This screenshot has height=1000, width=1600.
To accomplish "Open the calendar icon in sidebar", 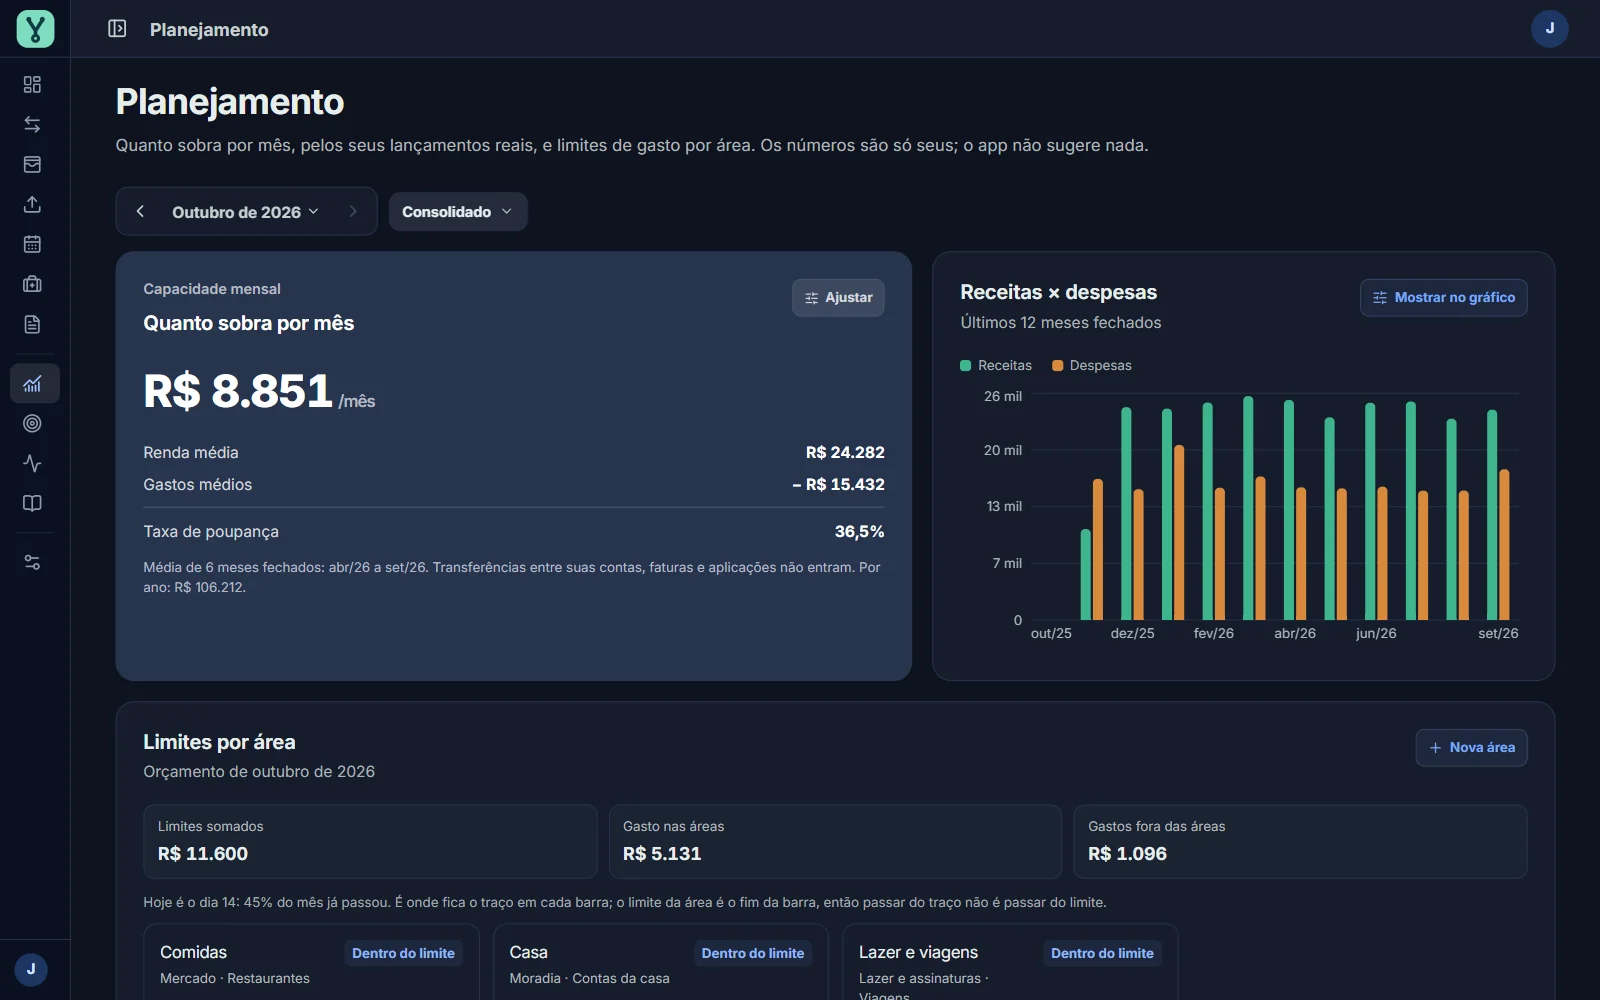I will point(32,244).
